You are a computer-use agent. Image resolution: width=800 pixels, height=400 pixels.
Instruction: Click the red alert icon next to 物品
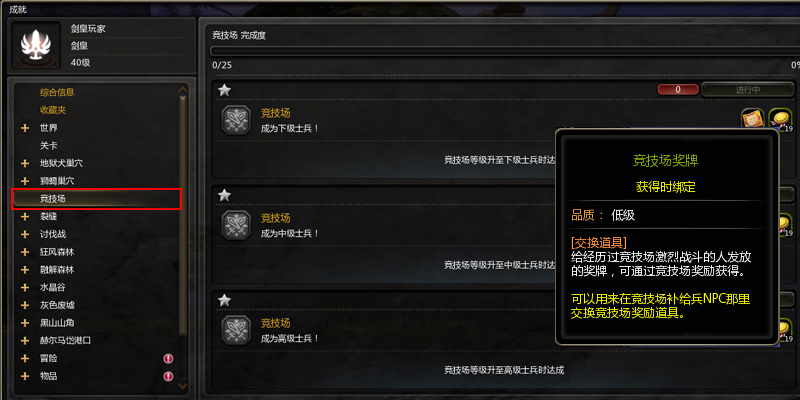168,377
